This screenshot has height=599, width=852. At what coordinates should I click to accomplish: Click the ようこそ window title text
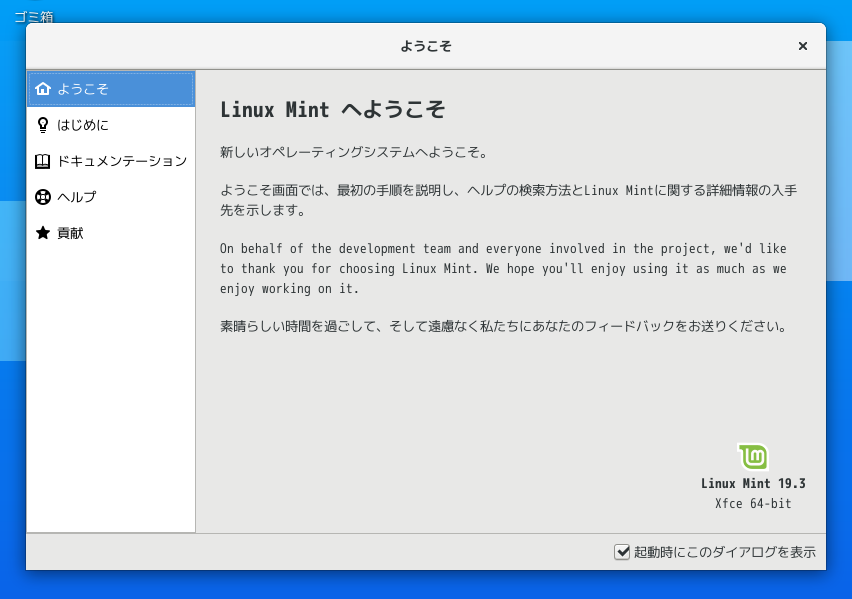426,46
